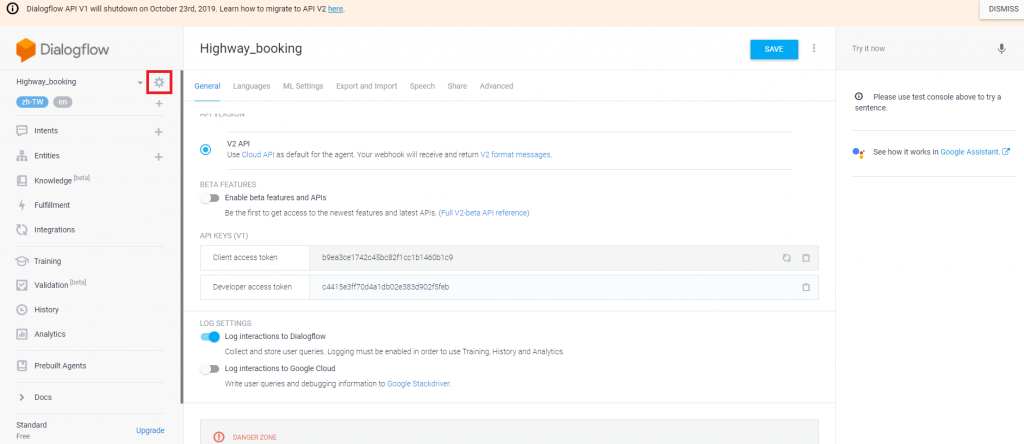Switch to the Languages tab
The image size is (1024, 444).
(251, 86)
